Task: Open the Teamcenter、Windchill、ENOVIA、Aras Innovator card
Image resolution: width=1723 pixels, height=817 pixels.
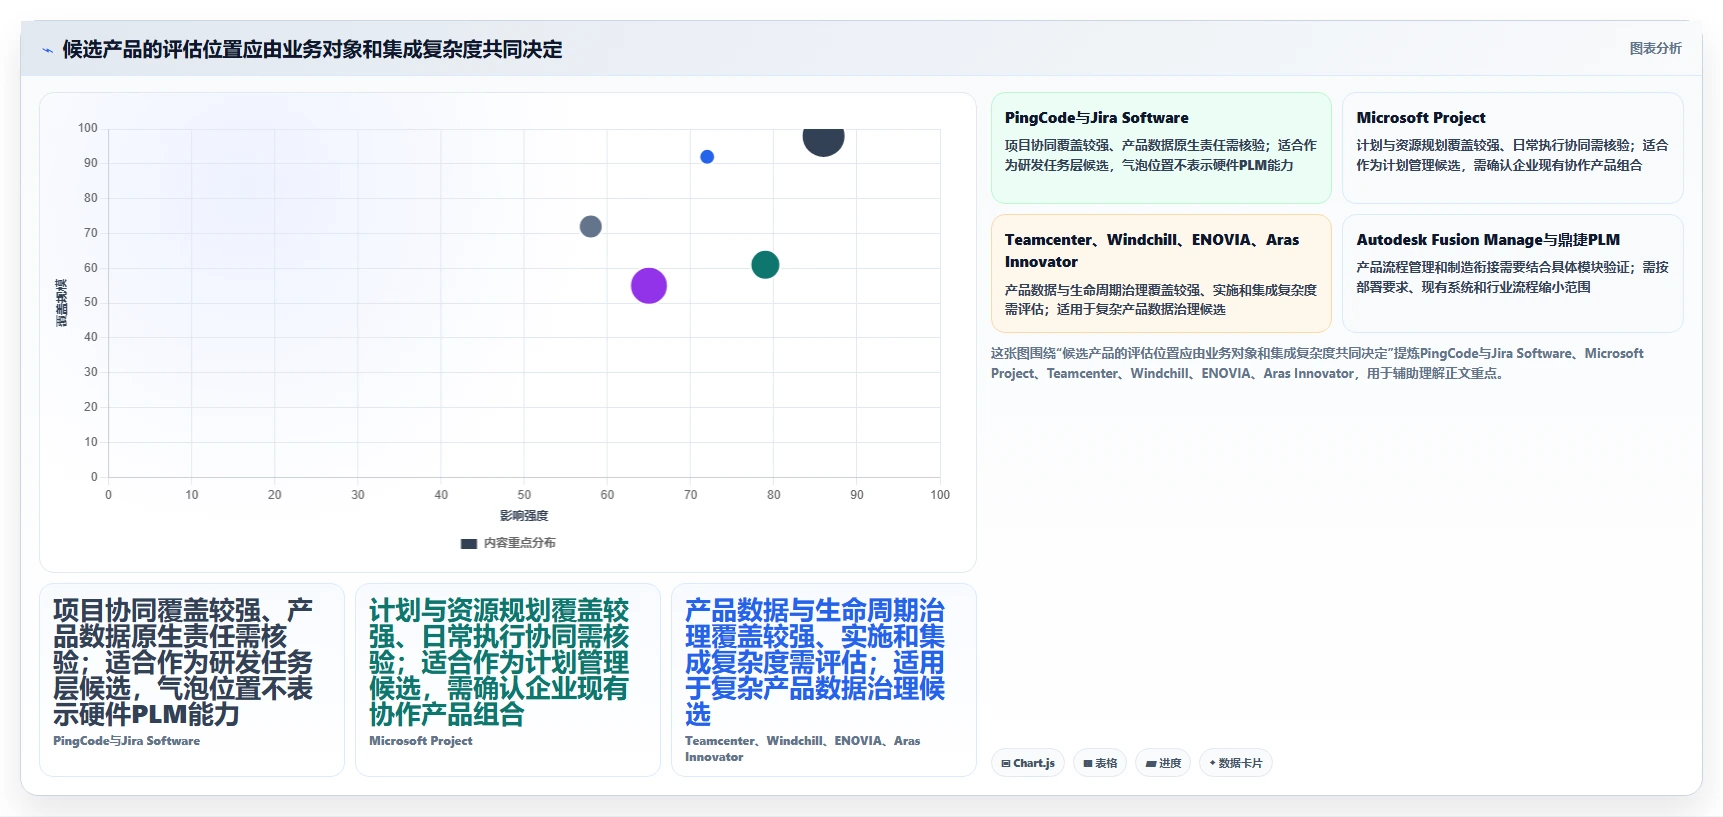Action: 1161,273
